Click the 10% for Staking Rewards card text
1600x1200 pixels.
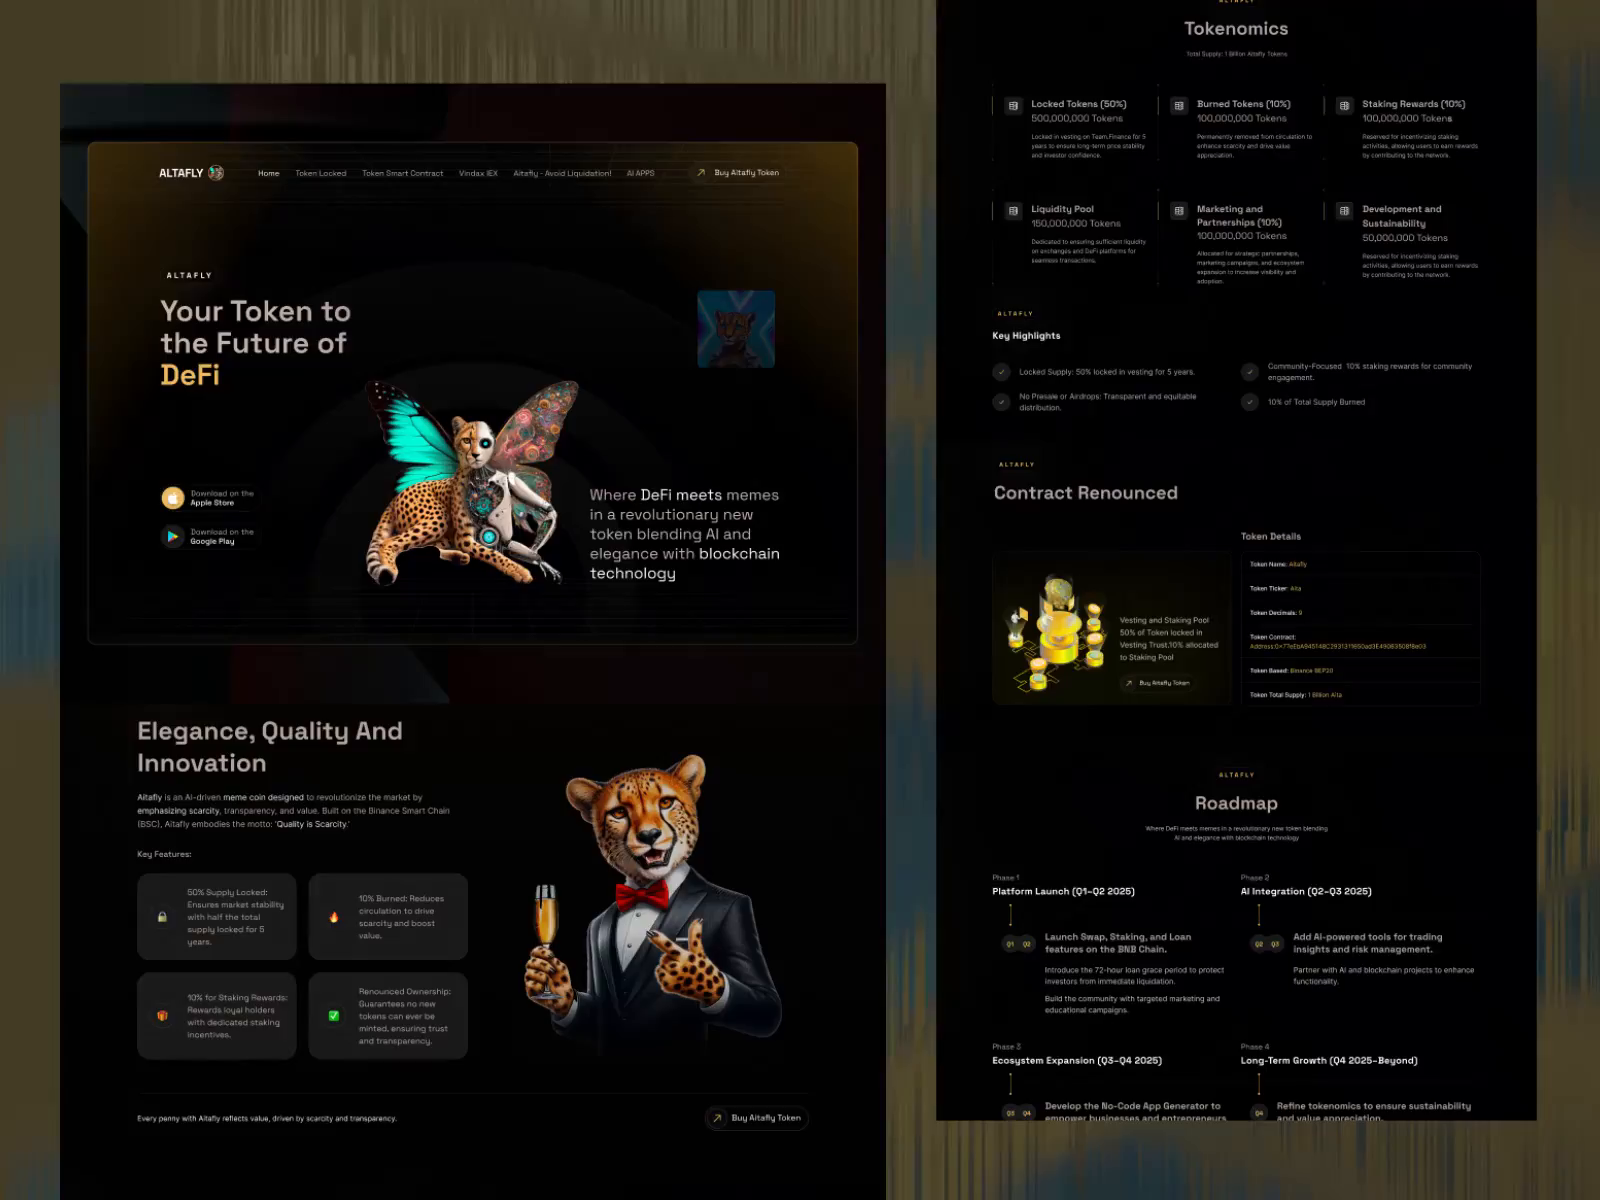tap(237, 1016)
